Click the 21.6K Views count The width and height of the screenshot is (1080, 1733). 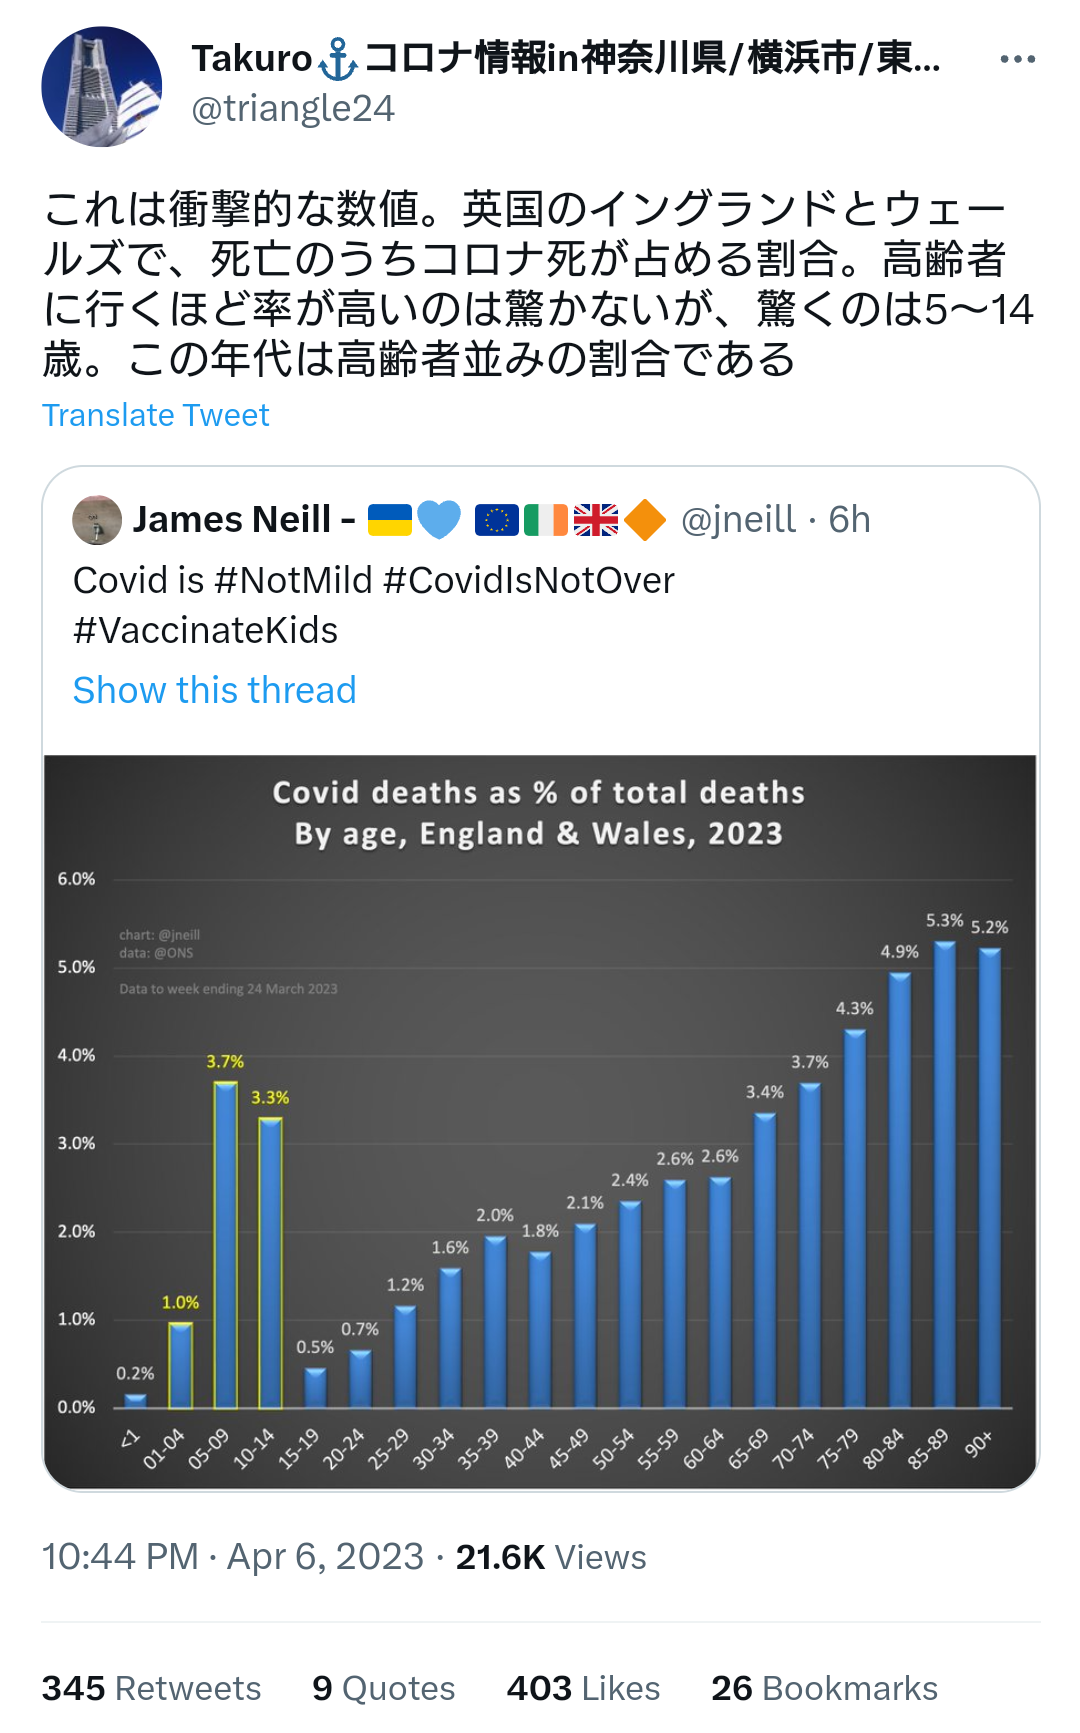tap(551, 1557)
